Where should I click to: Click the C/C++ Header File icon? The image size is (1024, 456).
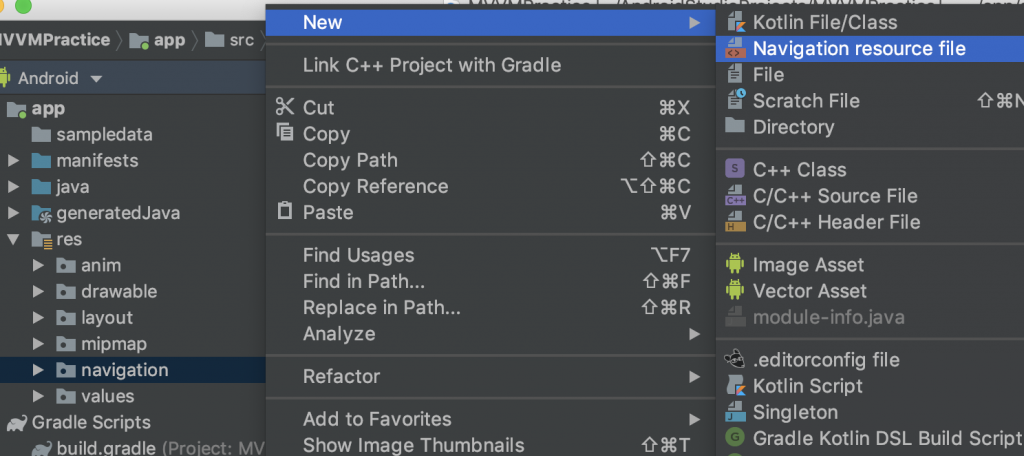click(x=736, y=222)
